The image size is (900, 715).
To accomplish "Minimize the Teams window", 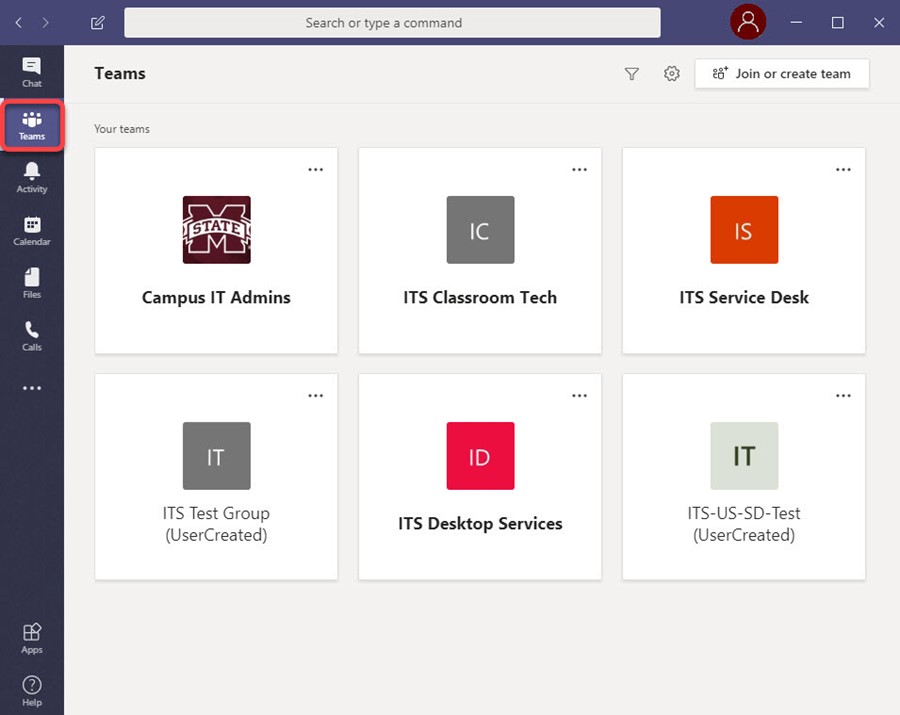I will [x=796, y=22].
